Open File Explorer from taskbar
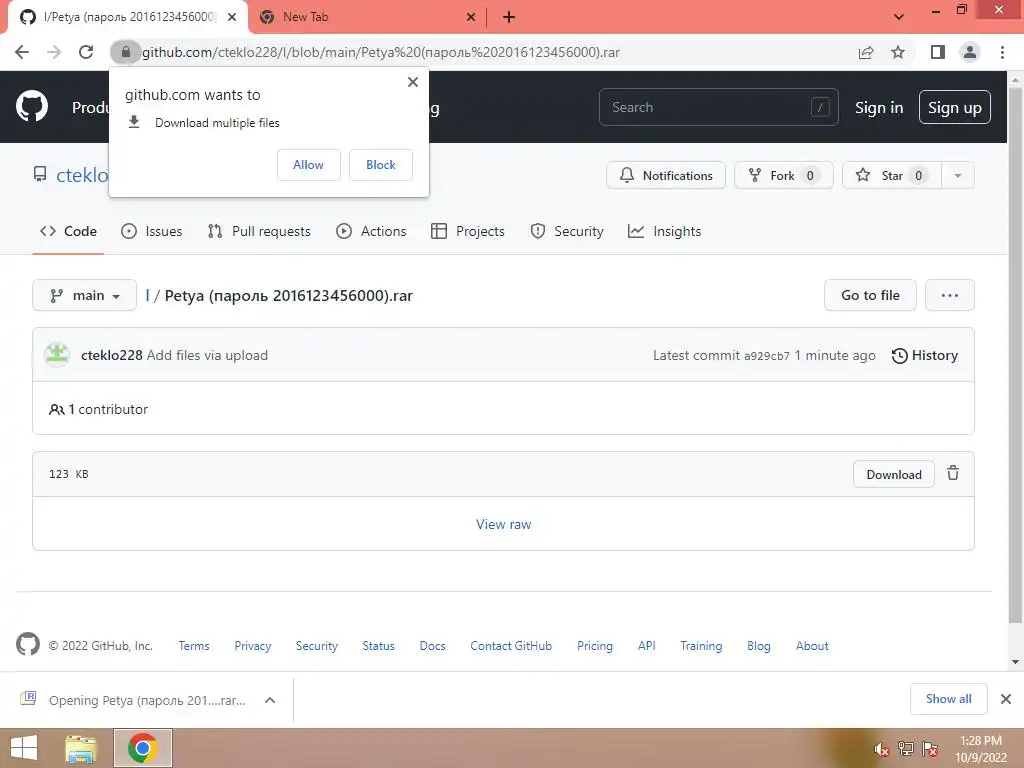 click(81, 748)
